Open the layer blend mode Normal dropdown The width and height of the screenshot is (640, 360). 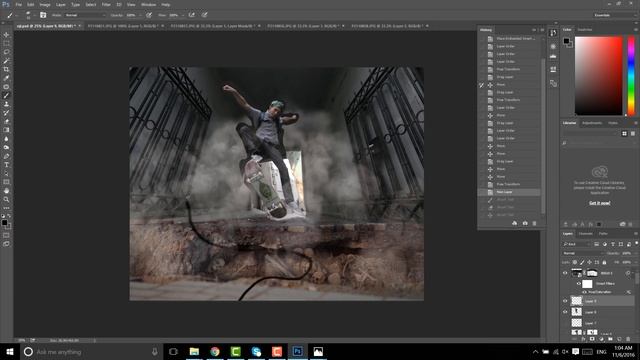click(582, 253)
